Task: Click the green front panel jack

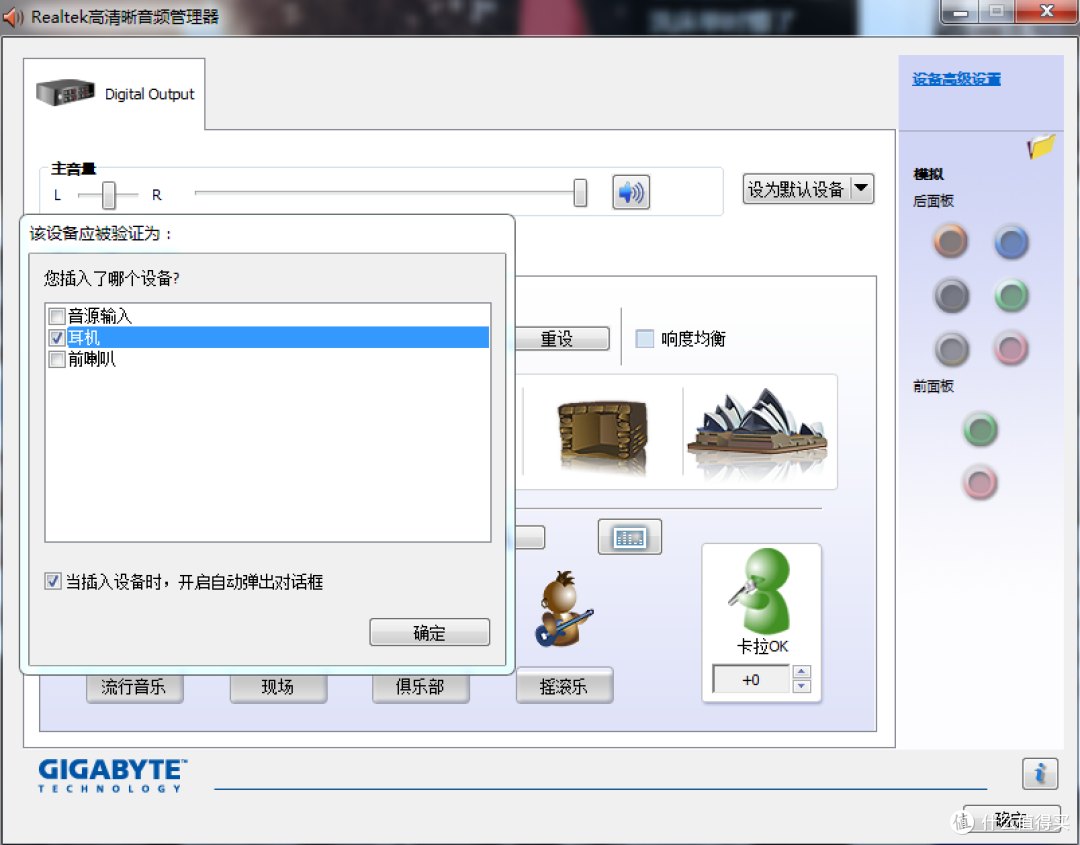Action: tap(980, 430)
